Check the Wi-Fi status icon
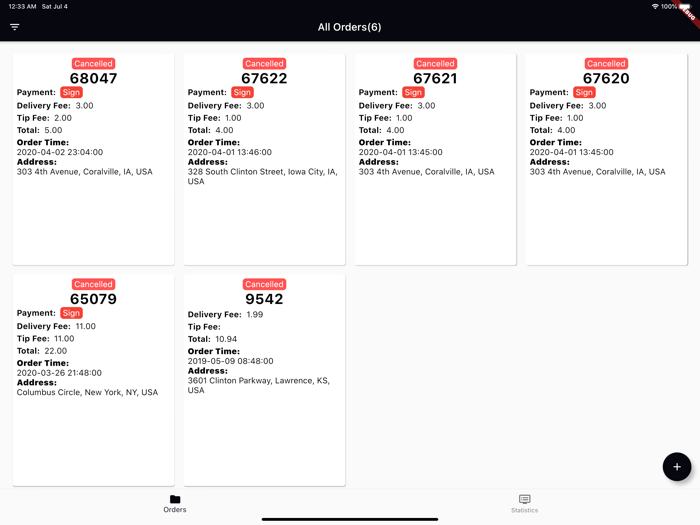700x525 pixels. [x=655, y=6]
